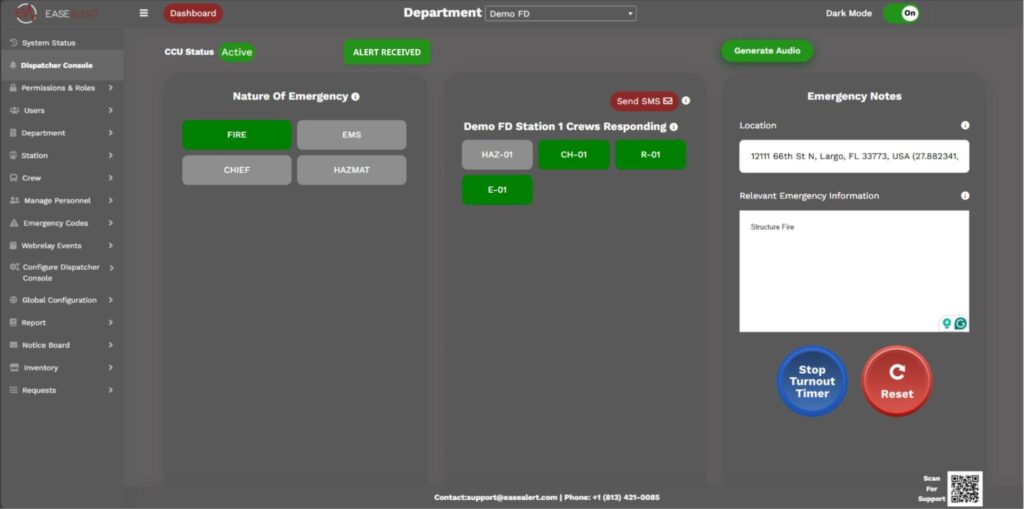Click the Grammarly icon in notes box

coord(961,323)
